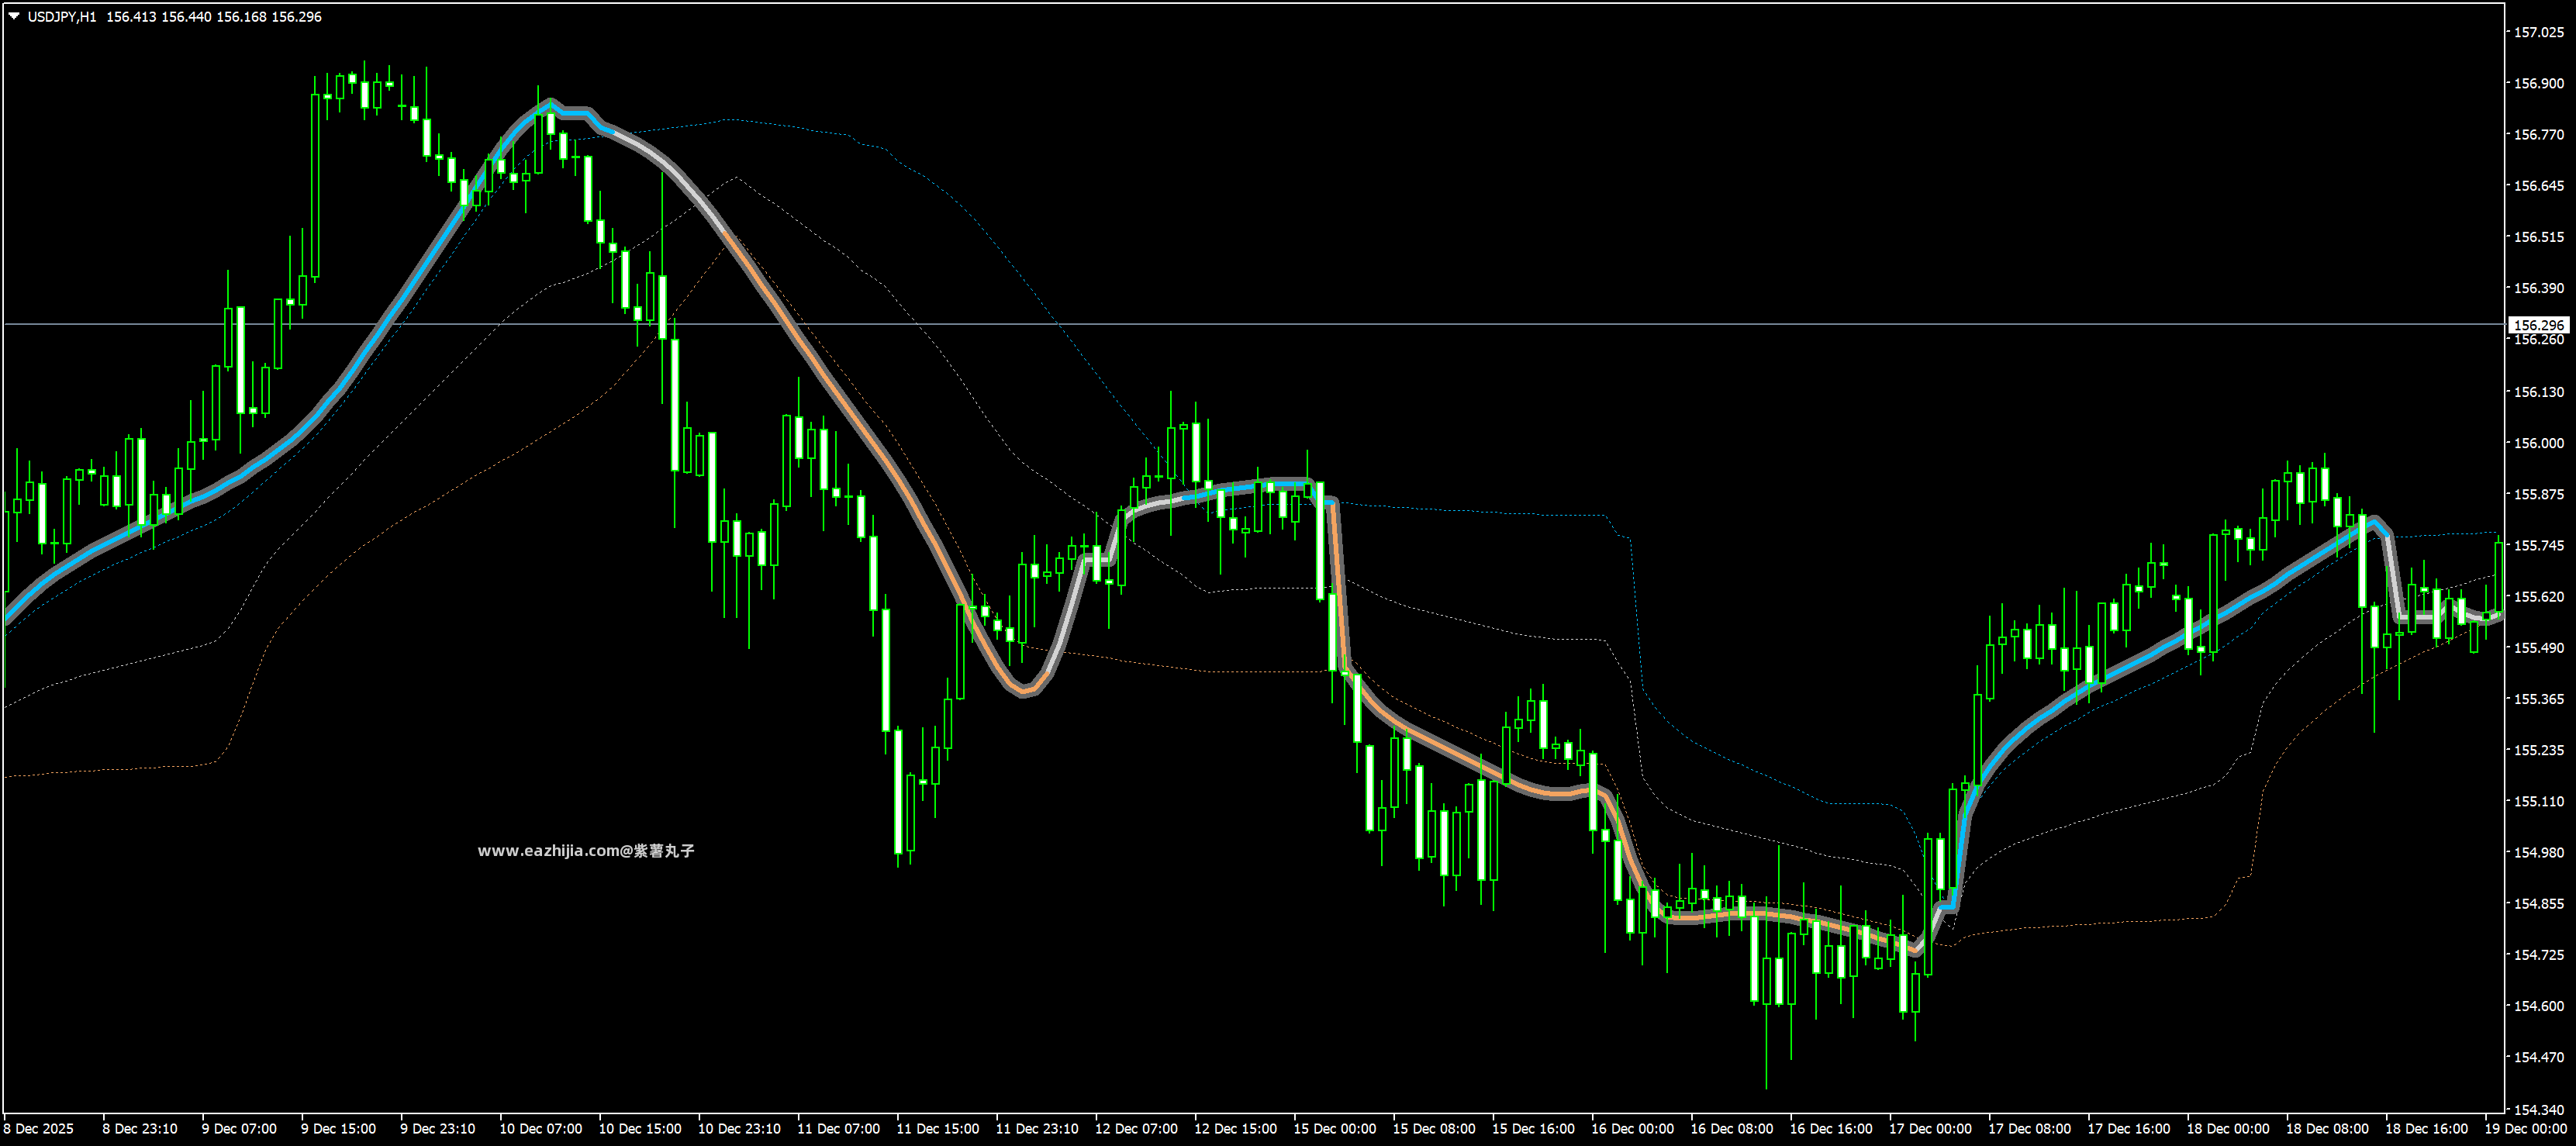Click the 155.365 price axis label

coord(2538,699)
